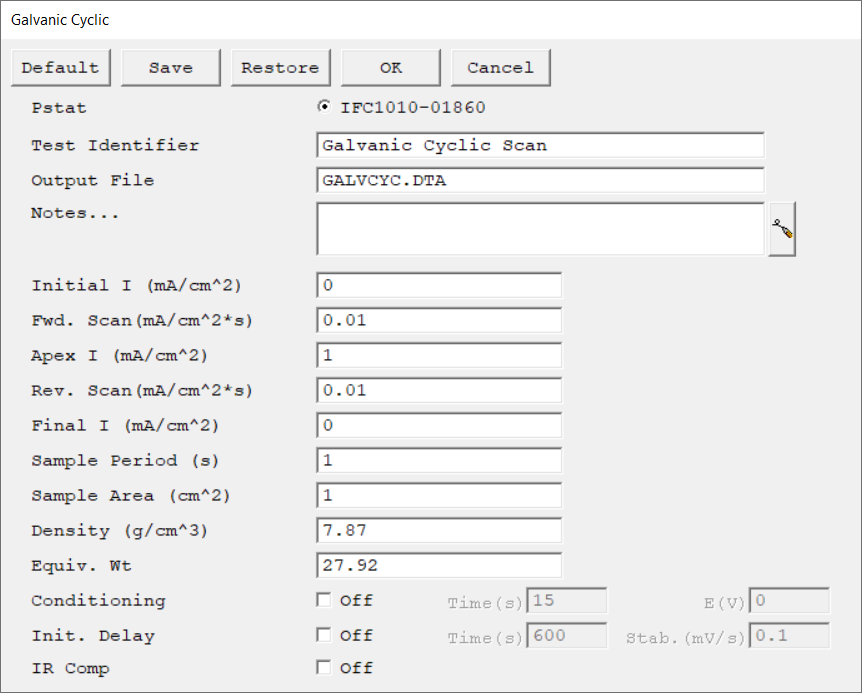The image size is (862, 693).
Task: Click the Test Identifier label
Action: [115, 146]
